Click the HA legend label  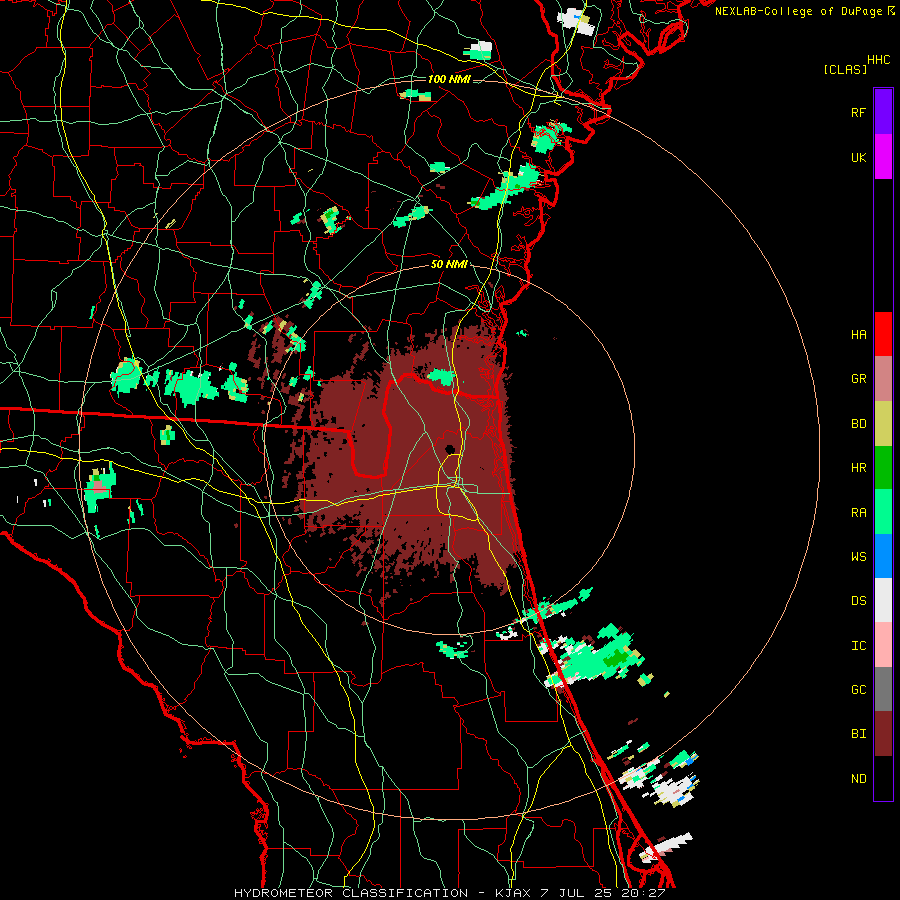pyautogui.click(x=858, y=334)
